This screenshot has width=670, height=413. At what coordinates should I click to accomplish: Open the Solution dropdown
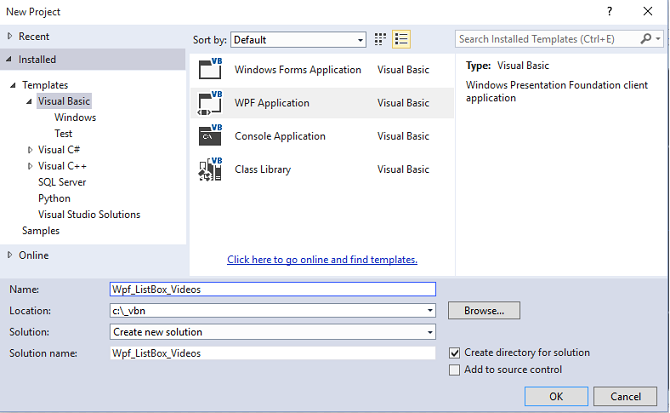pos(273,332)
